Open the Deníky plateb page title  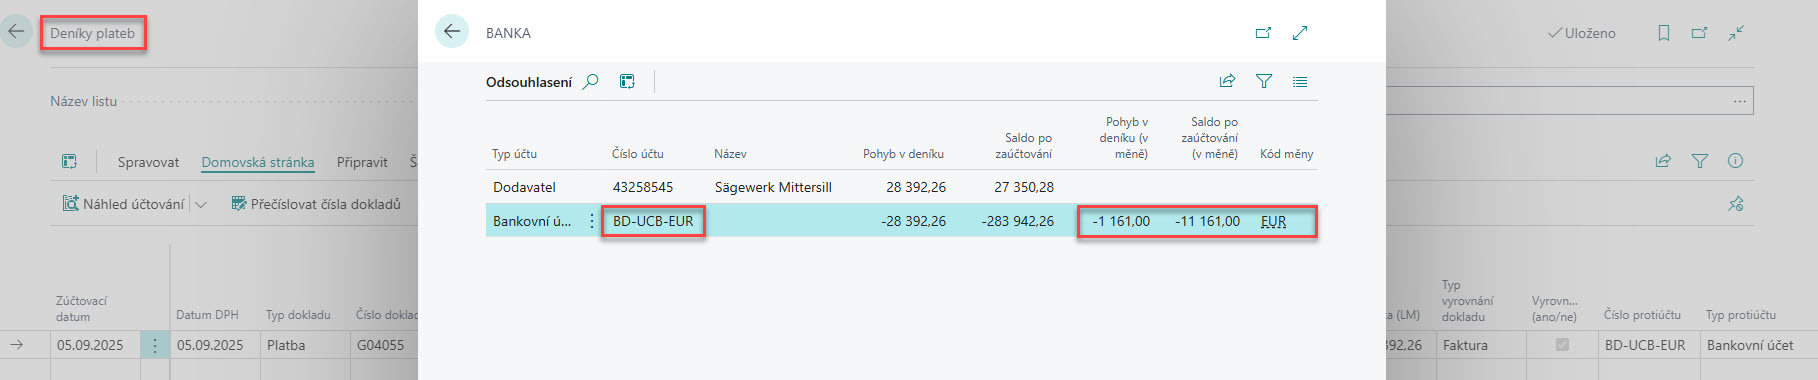[93, 33]
